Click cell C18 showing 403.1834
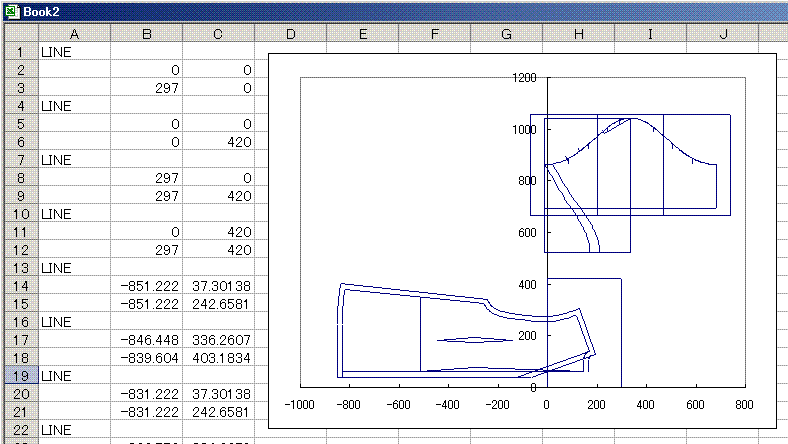The image size is (788, 444). (218, 357)
